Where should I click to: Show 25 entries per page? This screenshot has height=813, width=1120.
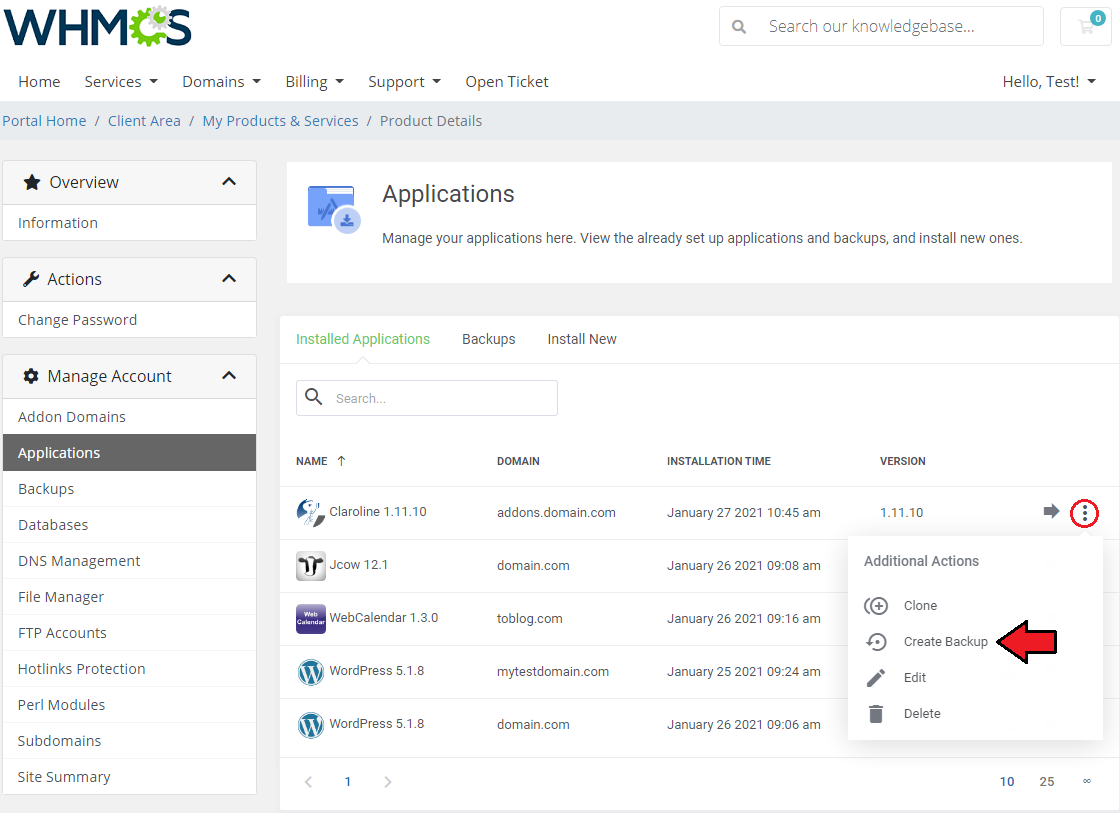click(x=1047, y=782)
